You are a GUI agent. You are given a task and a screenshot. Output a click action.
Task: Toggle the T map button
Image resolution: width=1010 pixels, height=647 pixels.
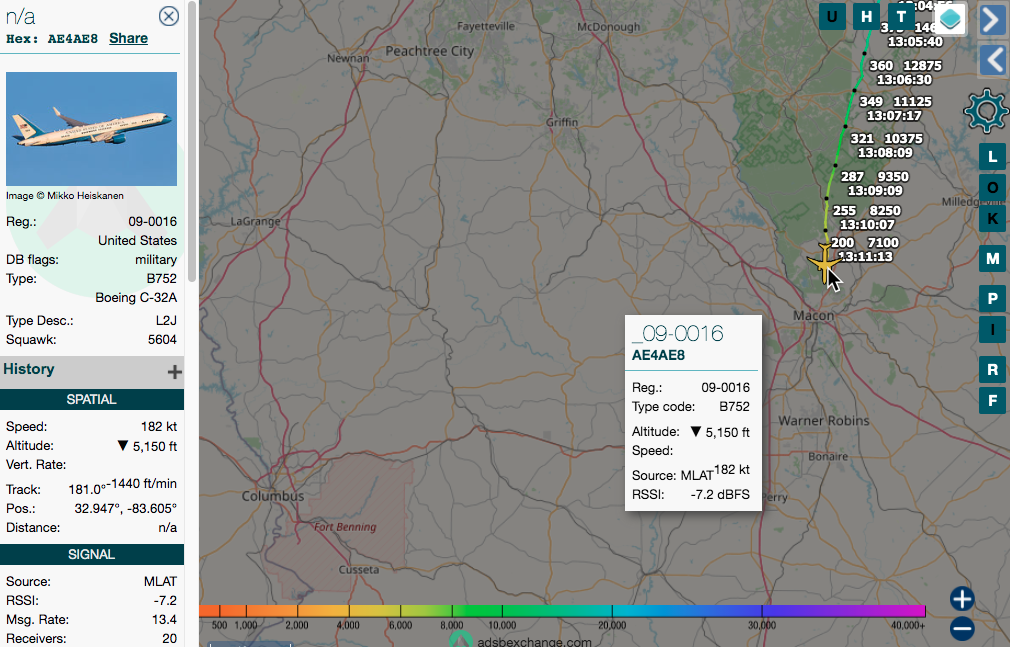pos(901,17)
